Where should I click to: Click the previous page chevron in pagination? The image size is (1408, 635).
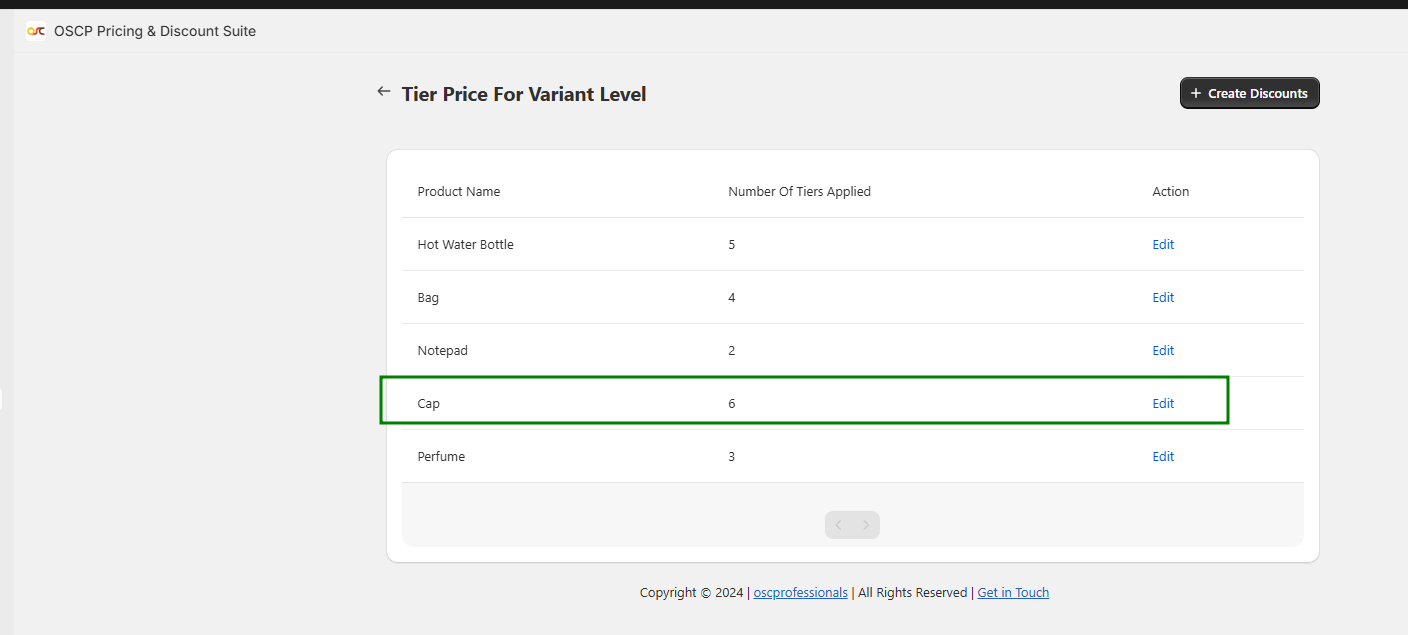coord(839,525)
